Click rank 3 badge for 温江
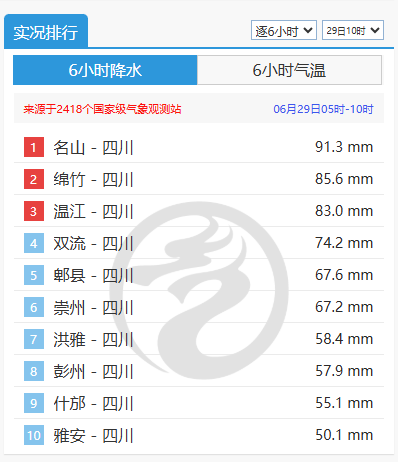This screenshot has width=398, height=462. 34,211
